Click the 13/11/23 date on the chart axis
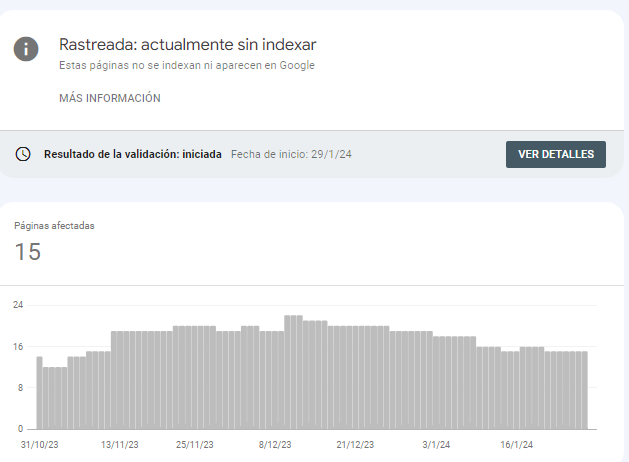Image resolution: width=629 pixels, height=462 pixels. (120, 445)
